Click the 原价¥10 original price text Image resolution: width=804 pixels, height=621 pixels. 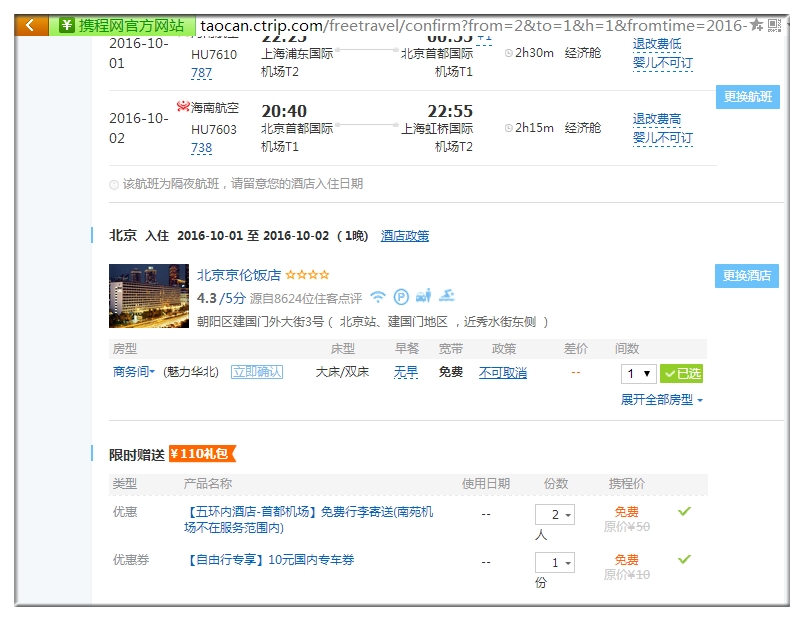(x=627, y=575)
